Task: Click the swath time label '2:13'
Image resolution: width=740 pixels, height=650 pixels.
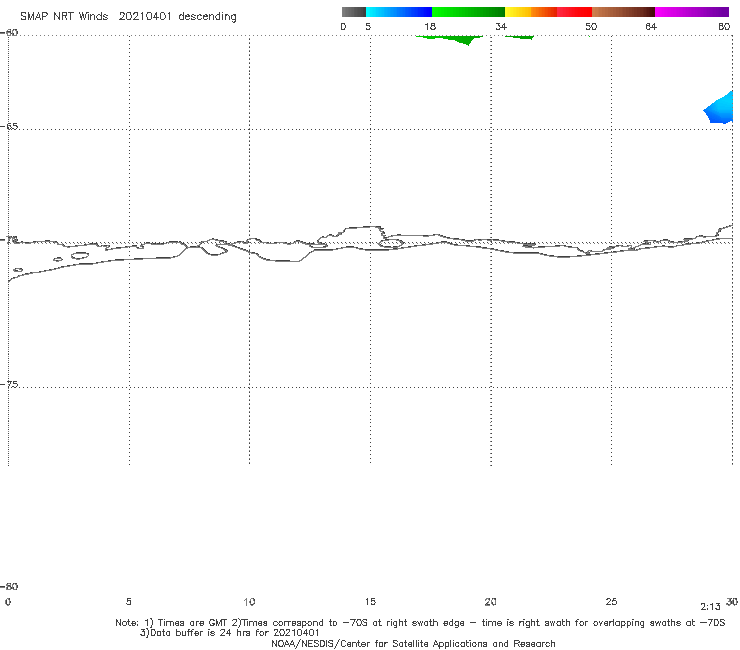Action: tap(710, 607)
